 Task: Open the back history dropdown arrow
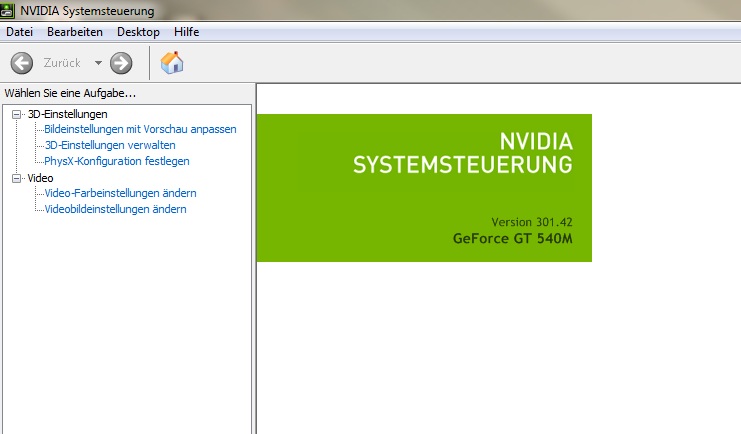[x=98, y=62]
